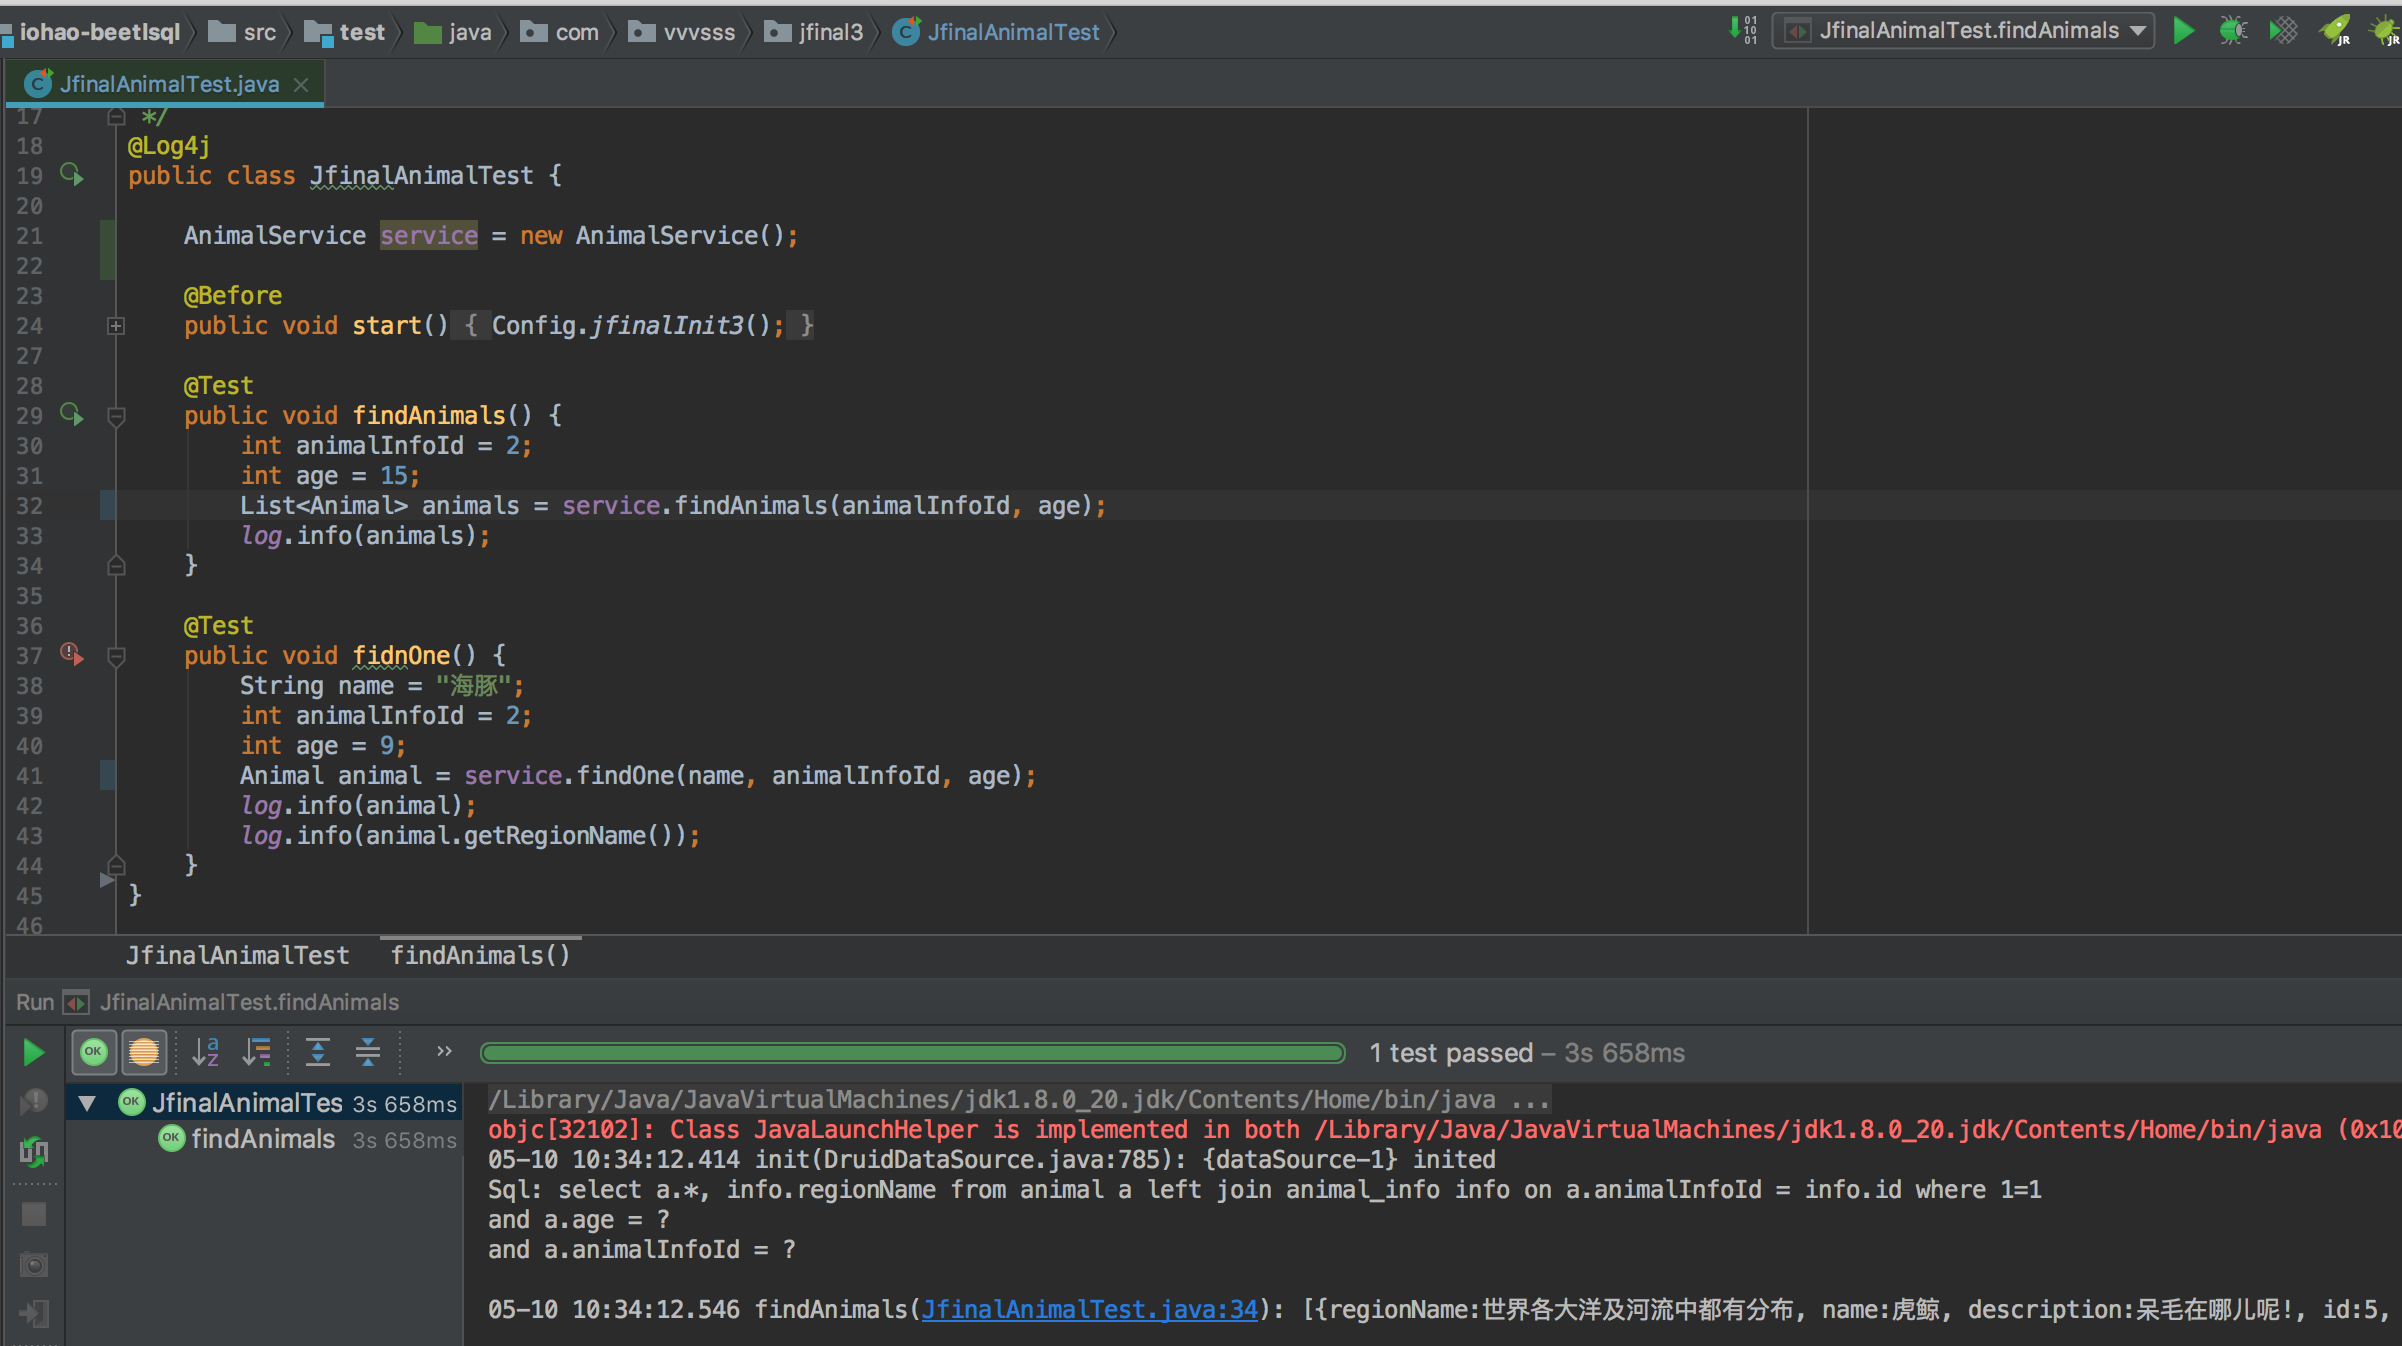Click Expand All in the test results toolbar
The width and height of the screenshot is (2402, 1346).
pos(317,1052)
